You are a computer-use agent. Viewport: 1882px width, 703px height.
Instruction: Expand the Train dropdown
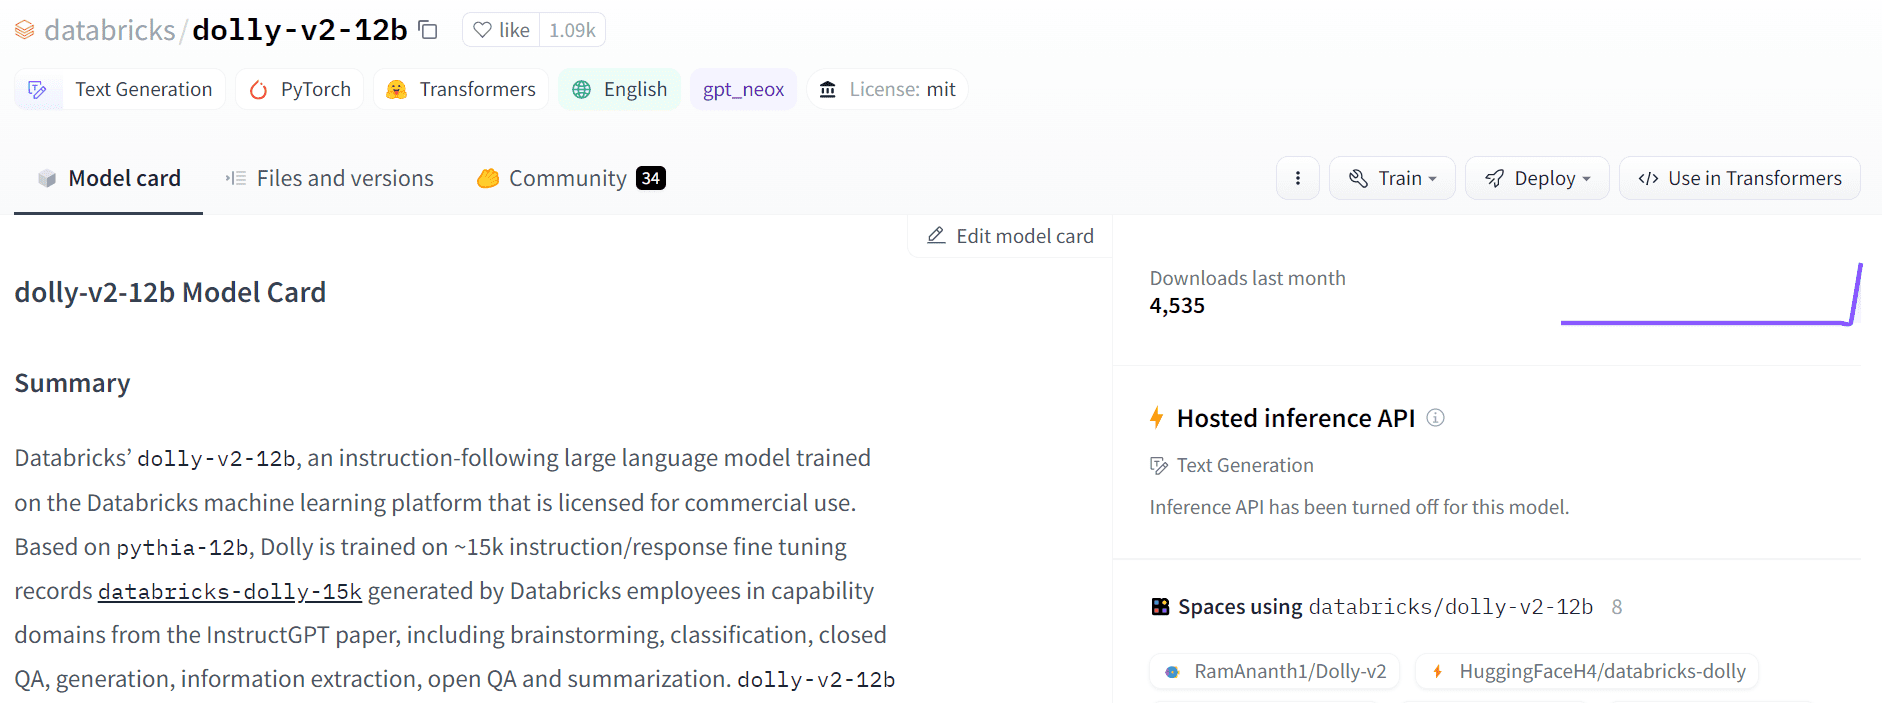pyautogui.click(x=1392, y=178)
